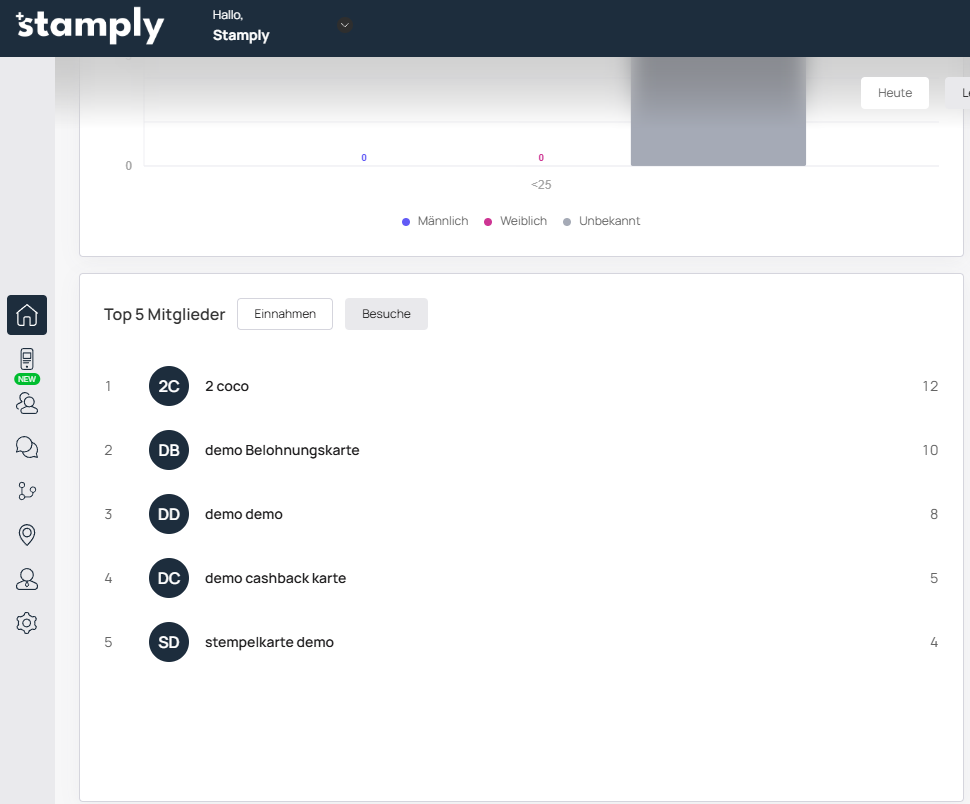Open the members icon in sidebar
970x804 pixels.
(x=27, y=403)
